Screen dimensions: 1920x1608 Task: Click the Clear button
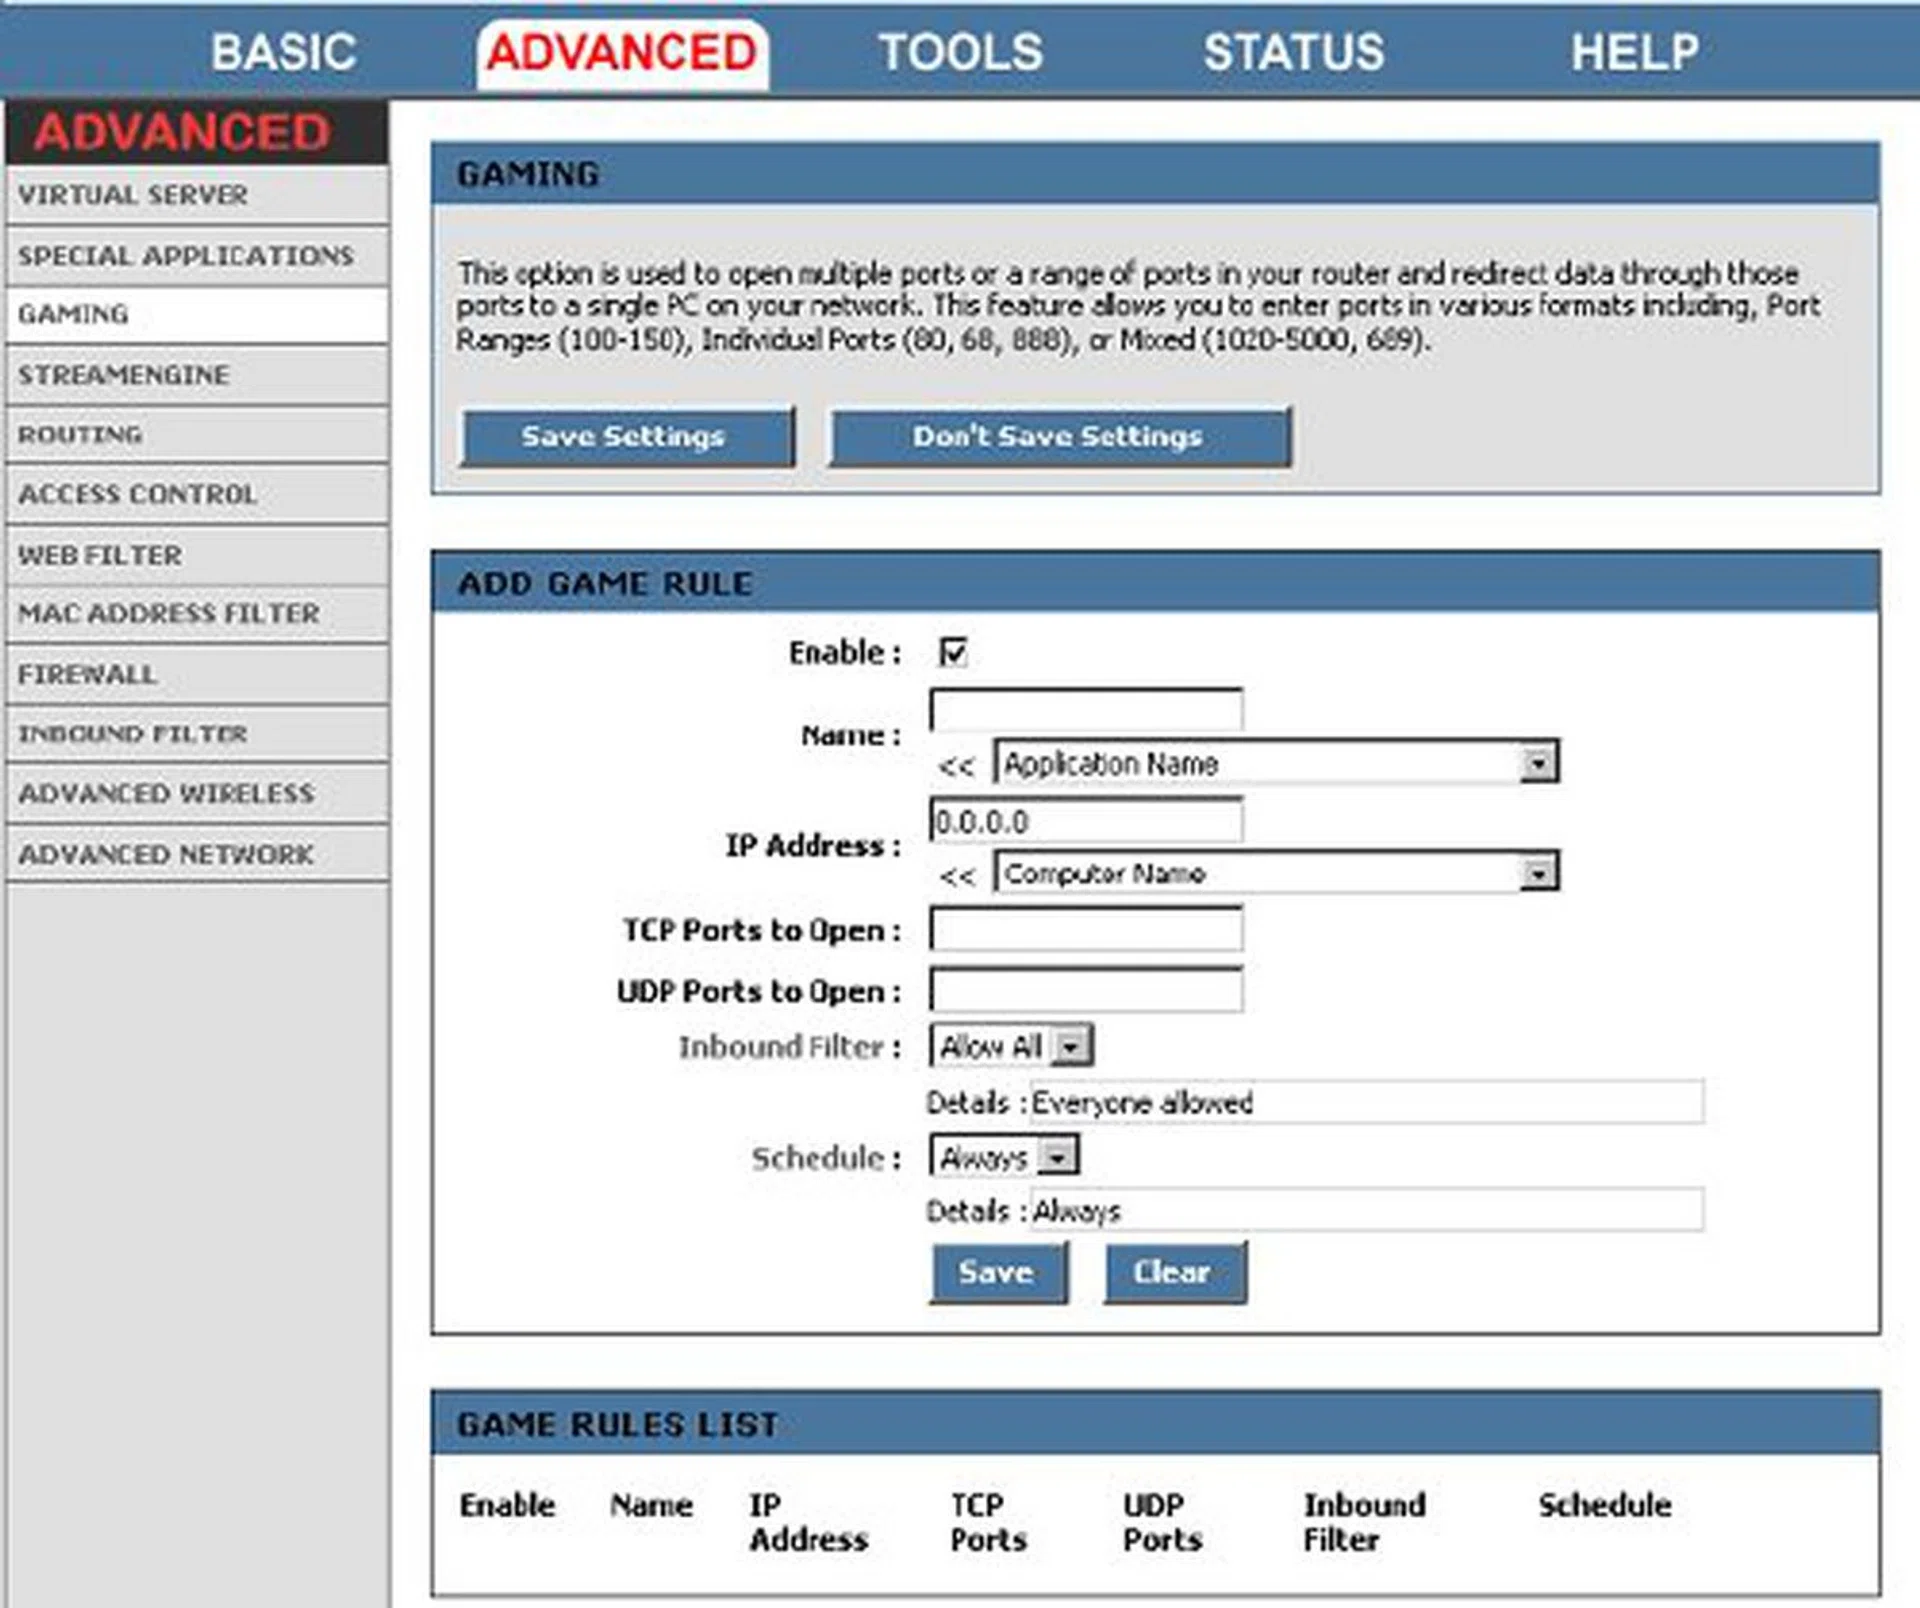(1174, 1272)
